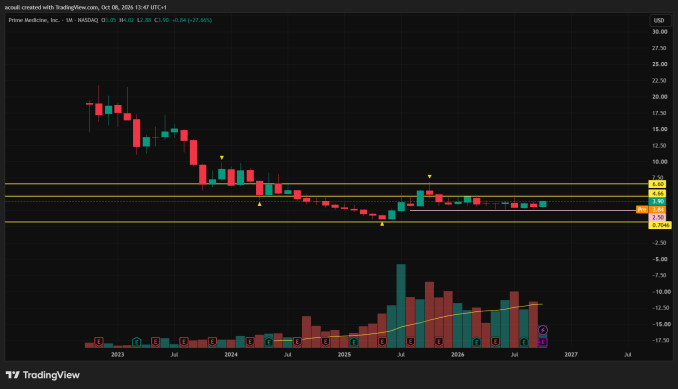Click the +0.84 (+27.66%) change value

tap(192, 20)
